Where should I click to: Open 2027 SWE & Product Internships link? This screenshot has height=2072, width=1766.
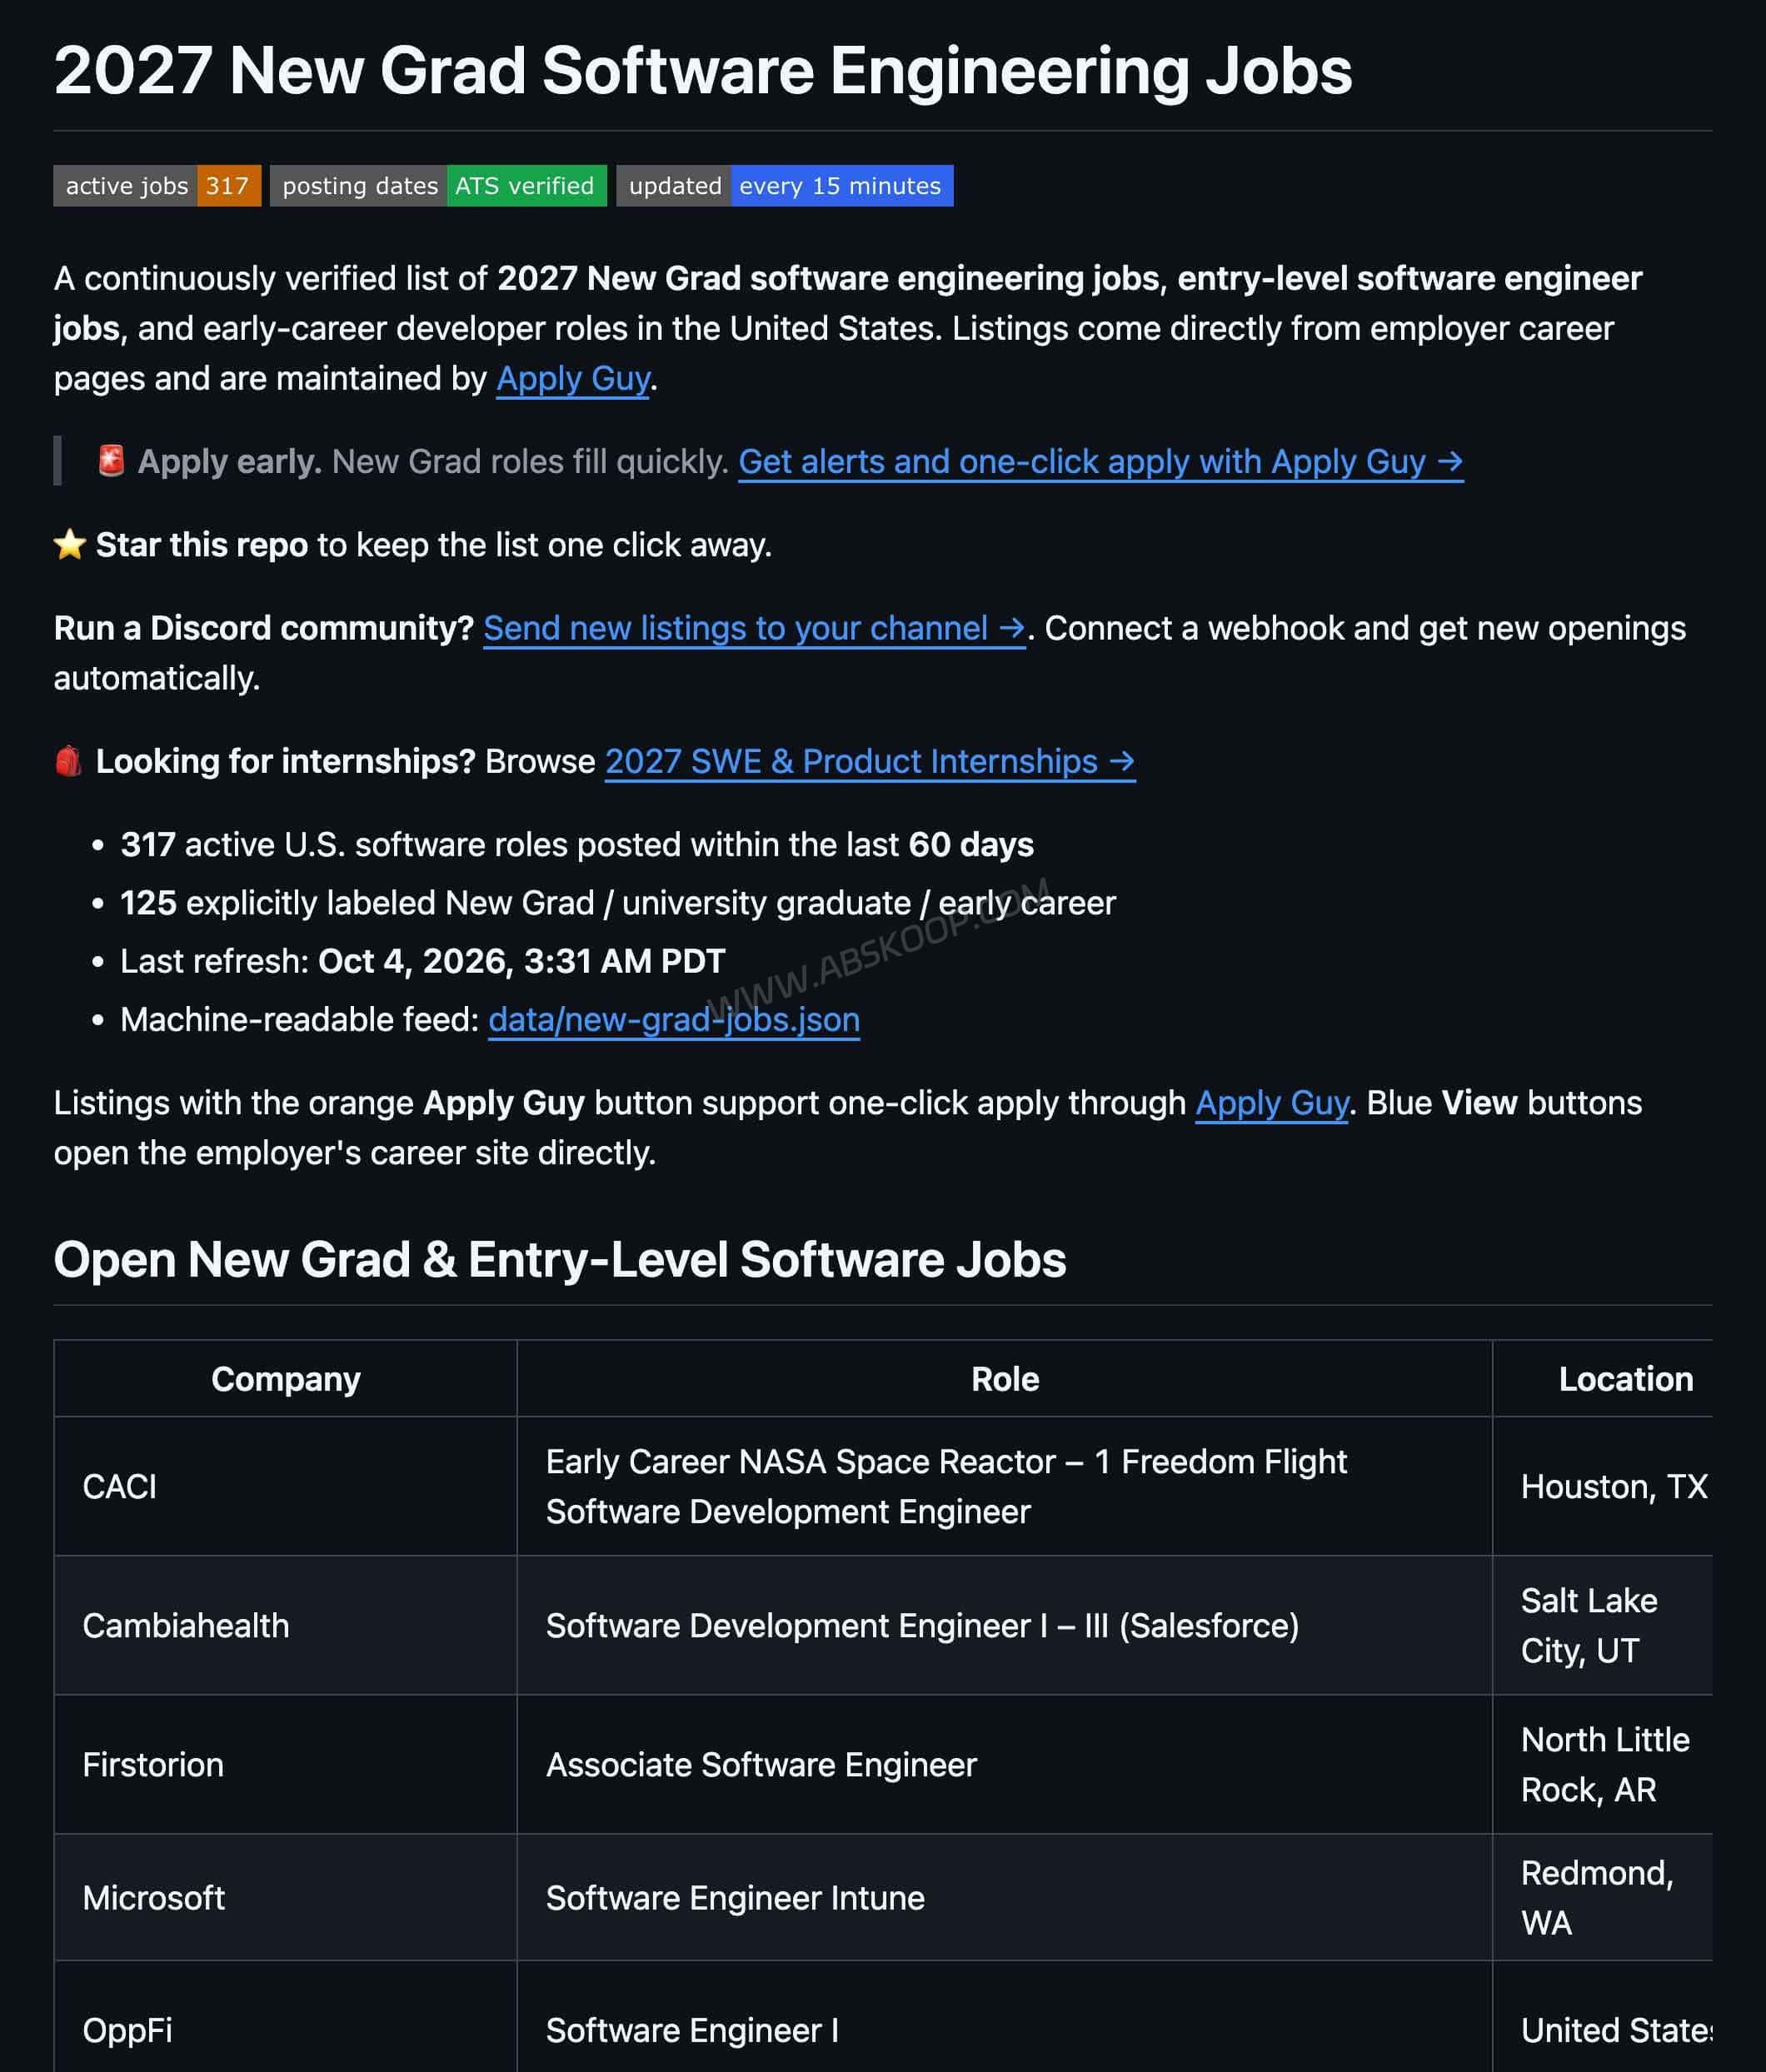[870, 762]
